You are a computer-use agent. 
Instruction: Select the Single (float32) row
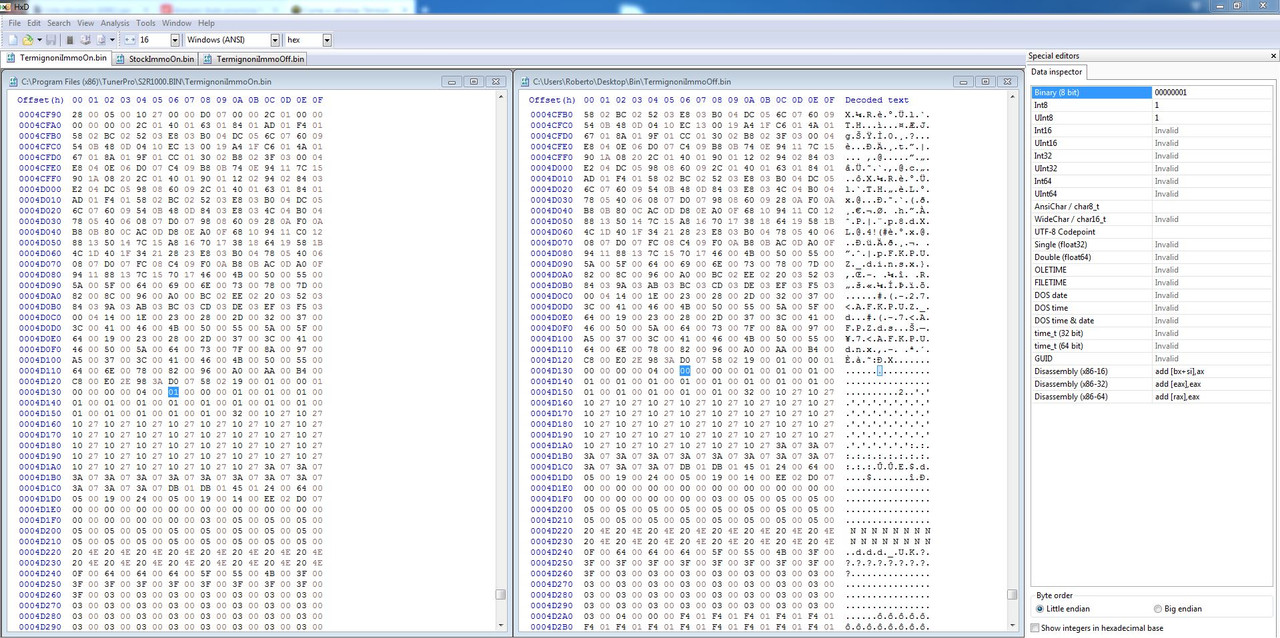click(x=1153, y=245)
